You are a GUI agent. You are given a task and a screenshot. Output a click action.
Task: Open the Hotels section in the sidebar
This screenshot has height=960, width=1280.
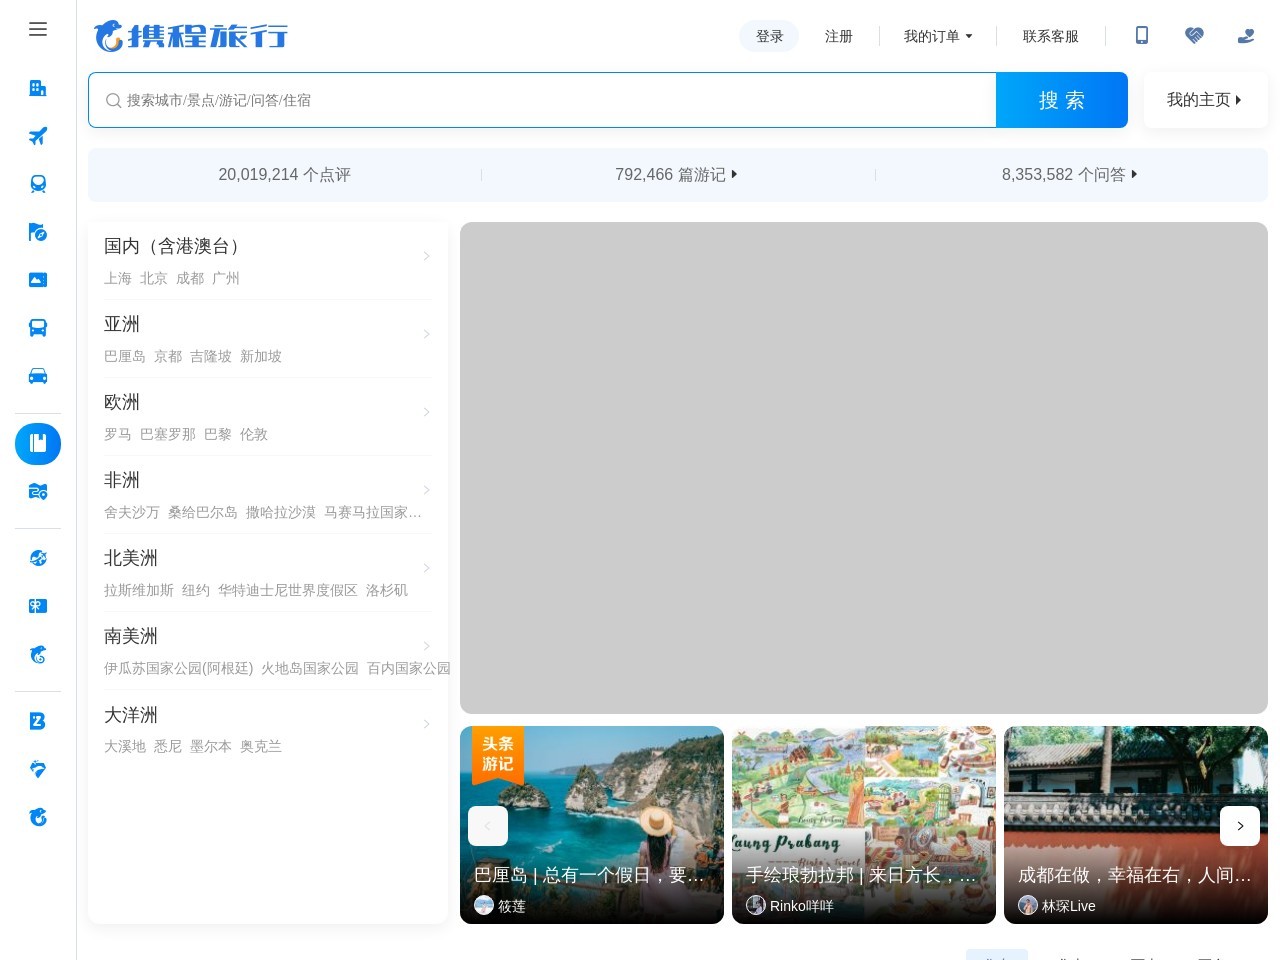coord(38,88)
